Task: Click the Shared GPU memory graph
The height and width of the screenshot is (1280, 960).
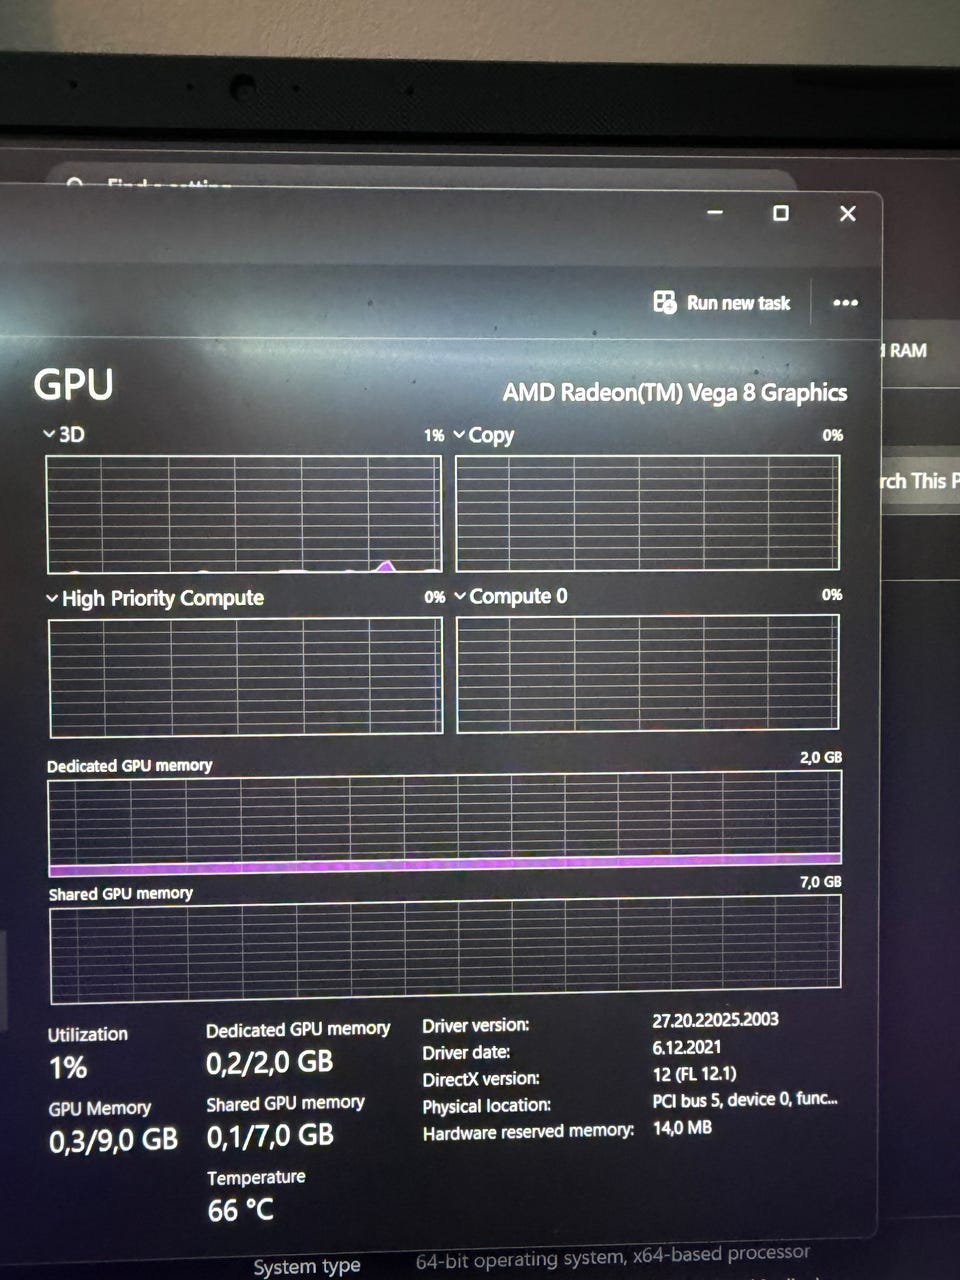Action: click(445, 948)
